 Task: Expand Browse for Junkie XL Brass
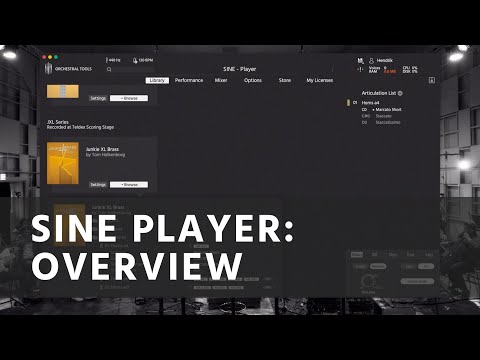click(129, 185)
